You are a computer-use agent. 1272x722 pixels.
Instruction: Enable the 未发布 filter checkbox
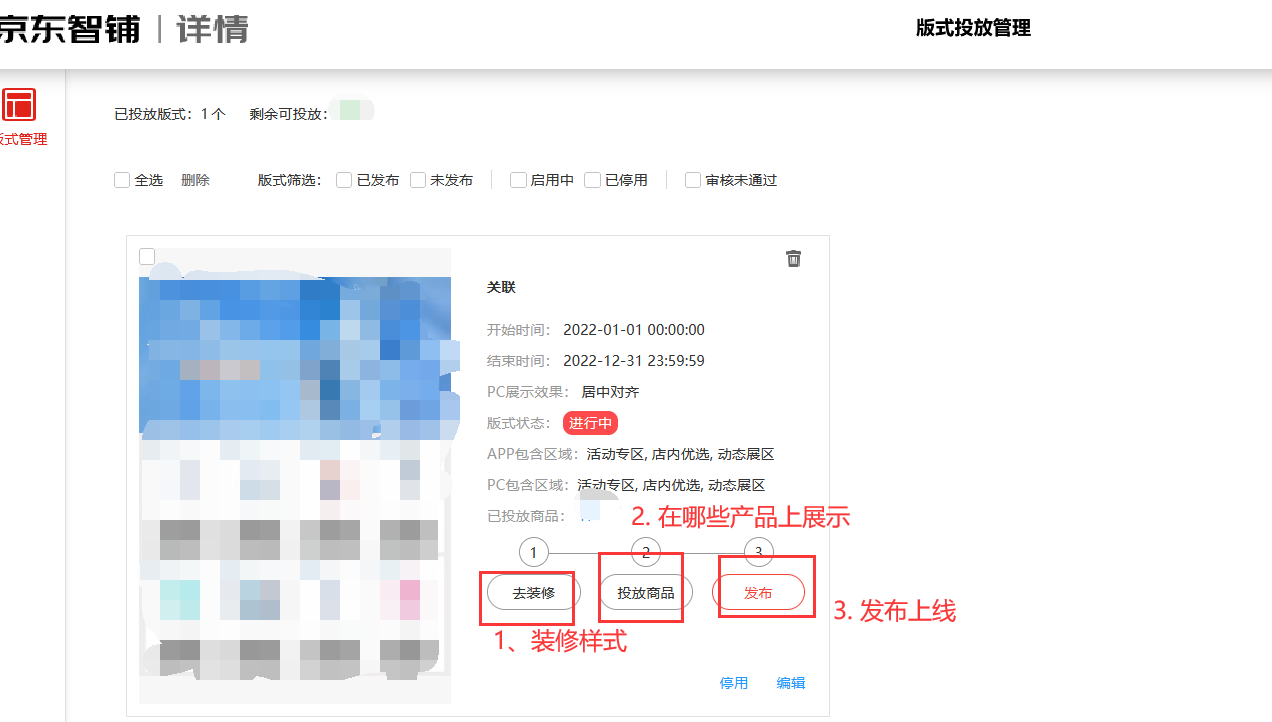point(418,180)
